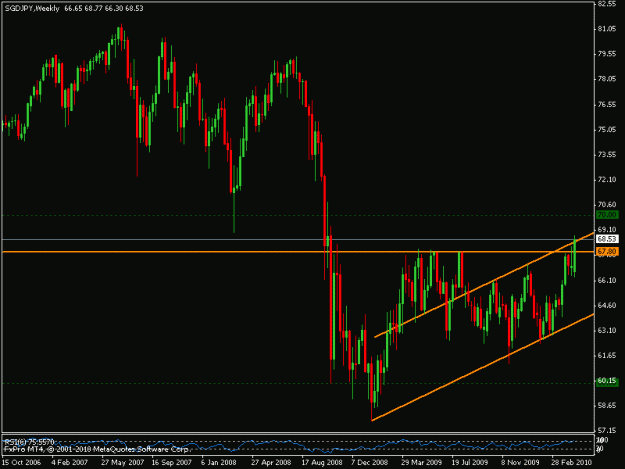
Task: Click the 19 Jul 2009 date label
Action: point(470,463)
